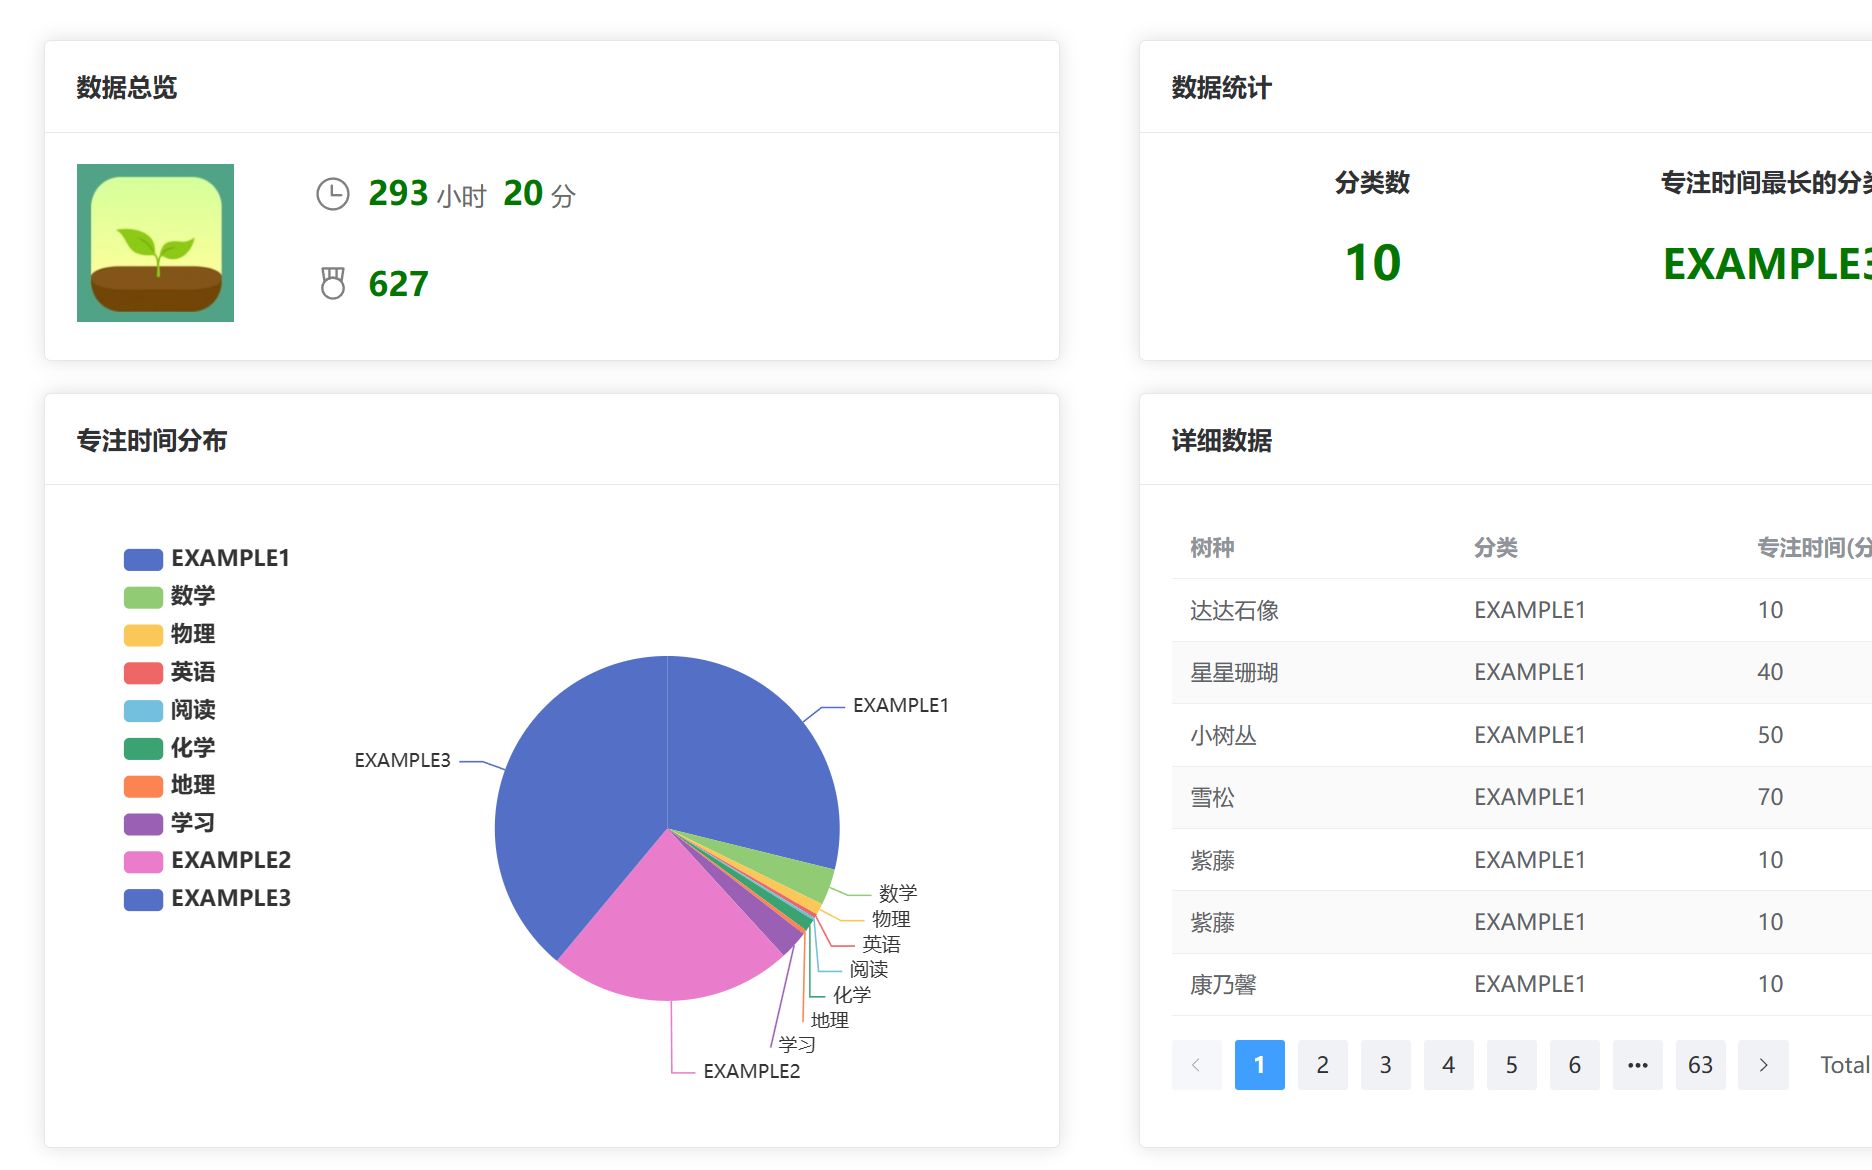
Task: Click the 627 trees count
Action: (x=398, y=284)
